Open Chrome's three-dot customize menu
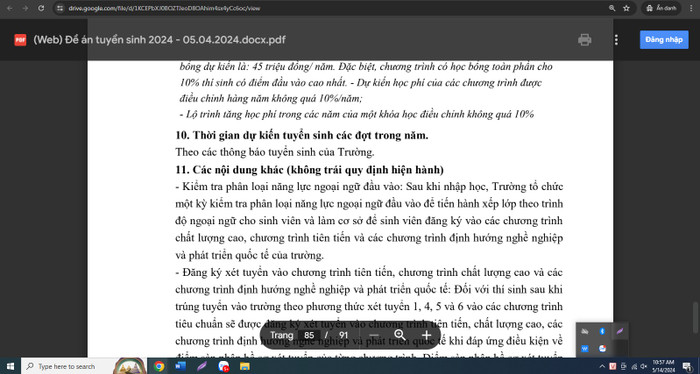 coord(691,8)
